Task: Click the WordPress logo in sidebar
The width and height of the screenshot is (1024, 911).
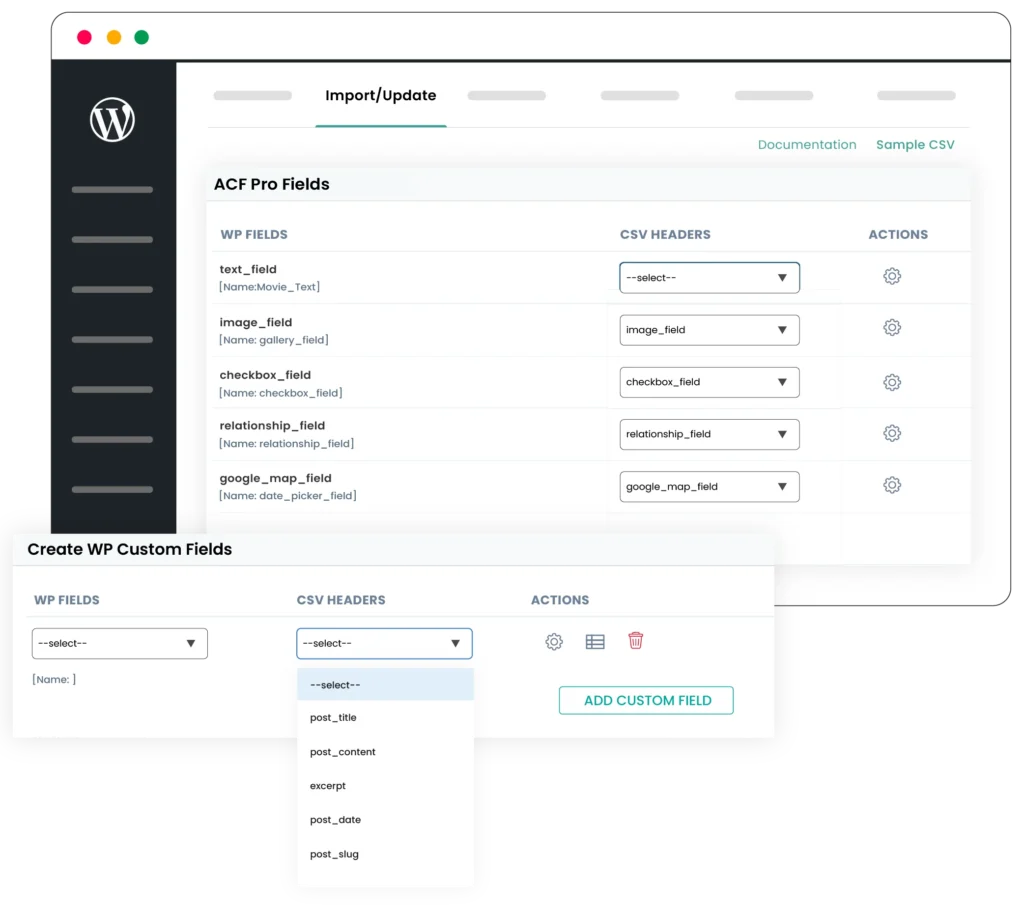Action: 112,119
